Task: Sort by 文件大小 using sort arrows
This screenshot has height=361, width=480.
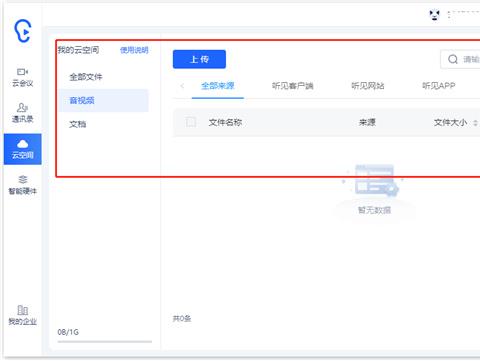Action: pos(475,123)
